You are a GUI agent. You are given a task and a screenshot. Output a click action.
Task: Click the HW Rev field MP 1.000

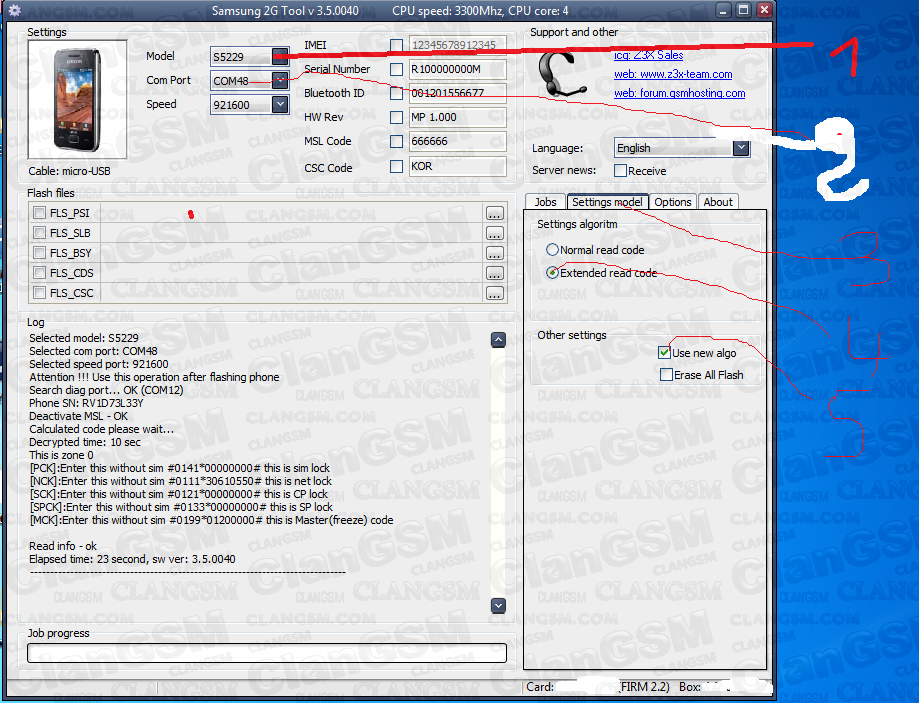(457, 117)
